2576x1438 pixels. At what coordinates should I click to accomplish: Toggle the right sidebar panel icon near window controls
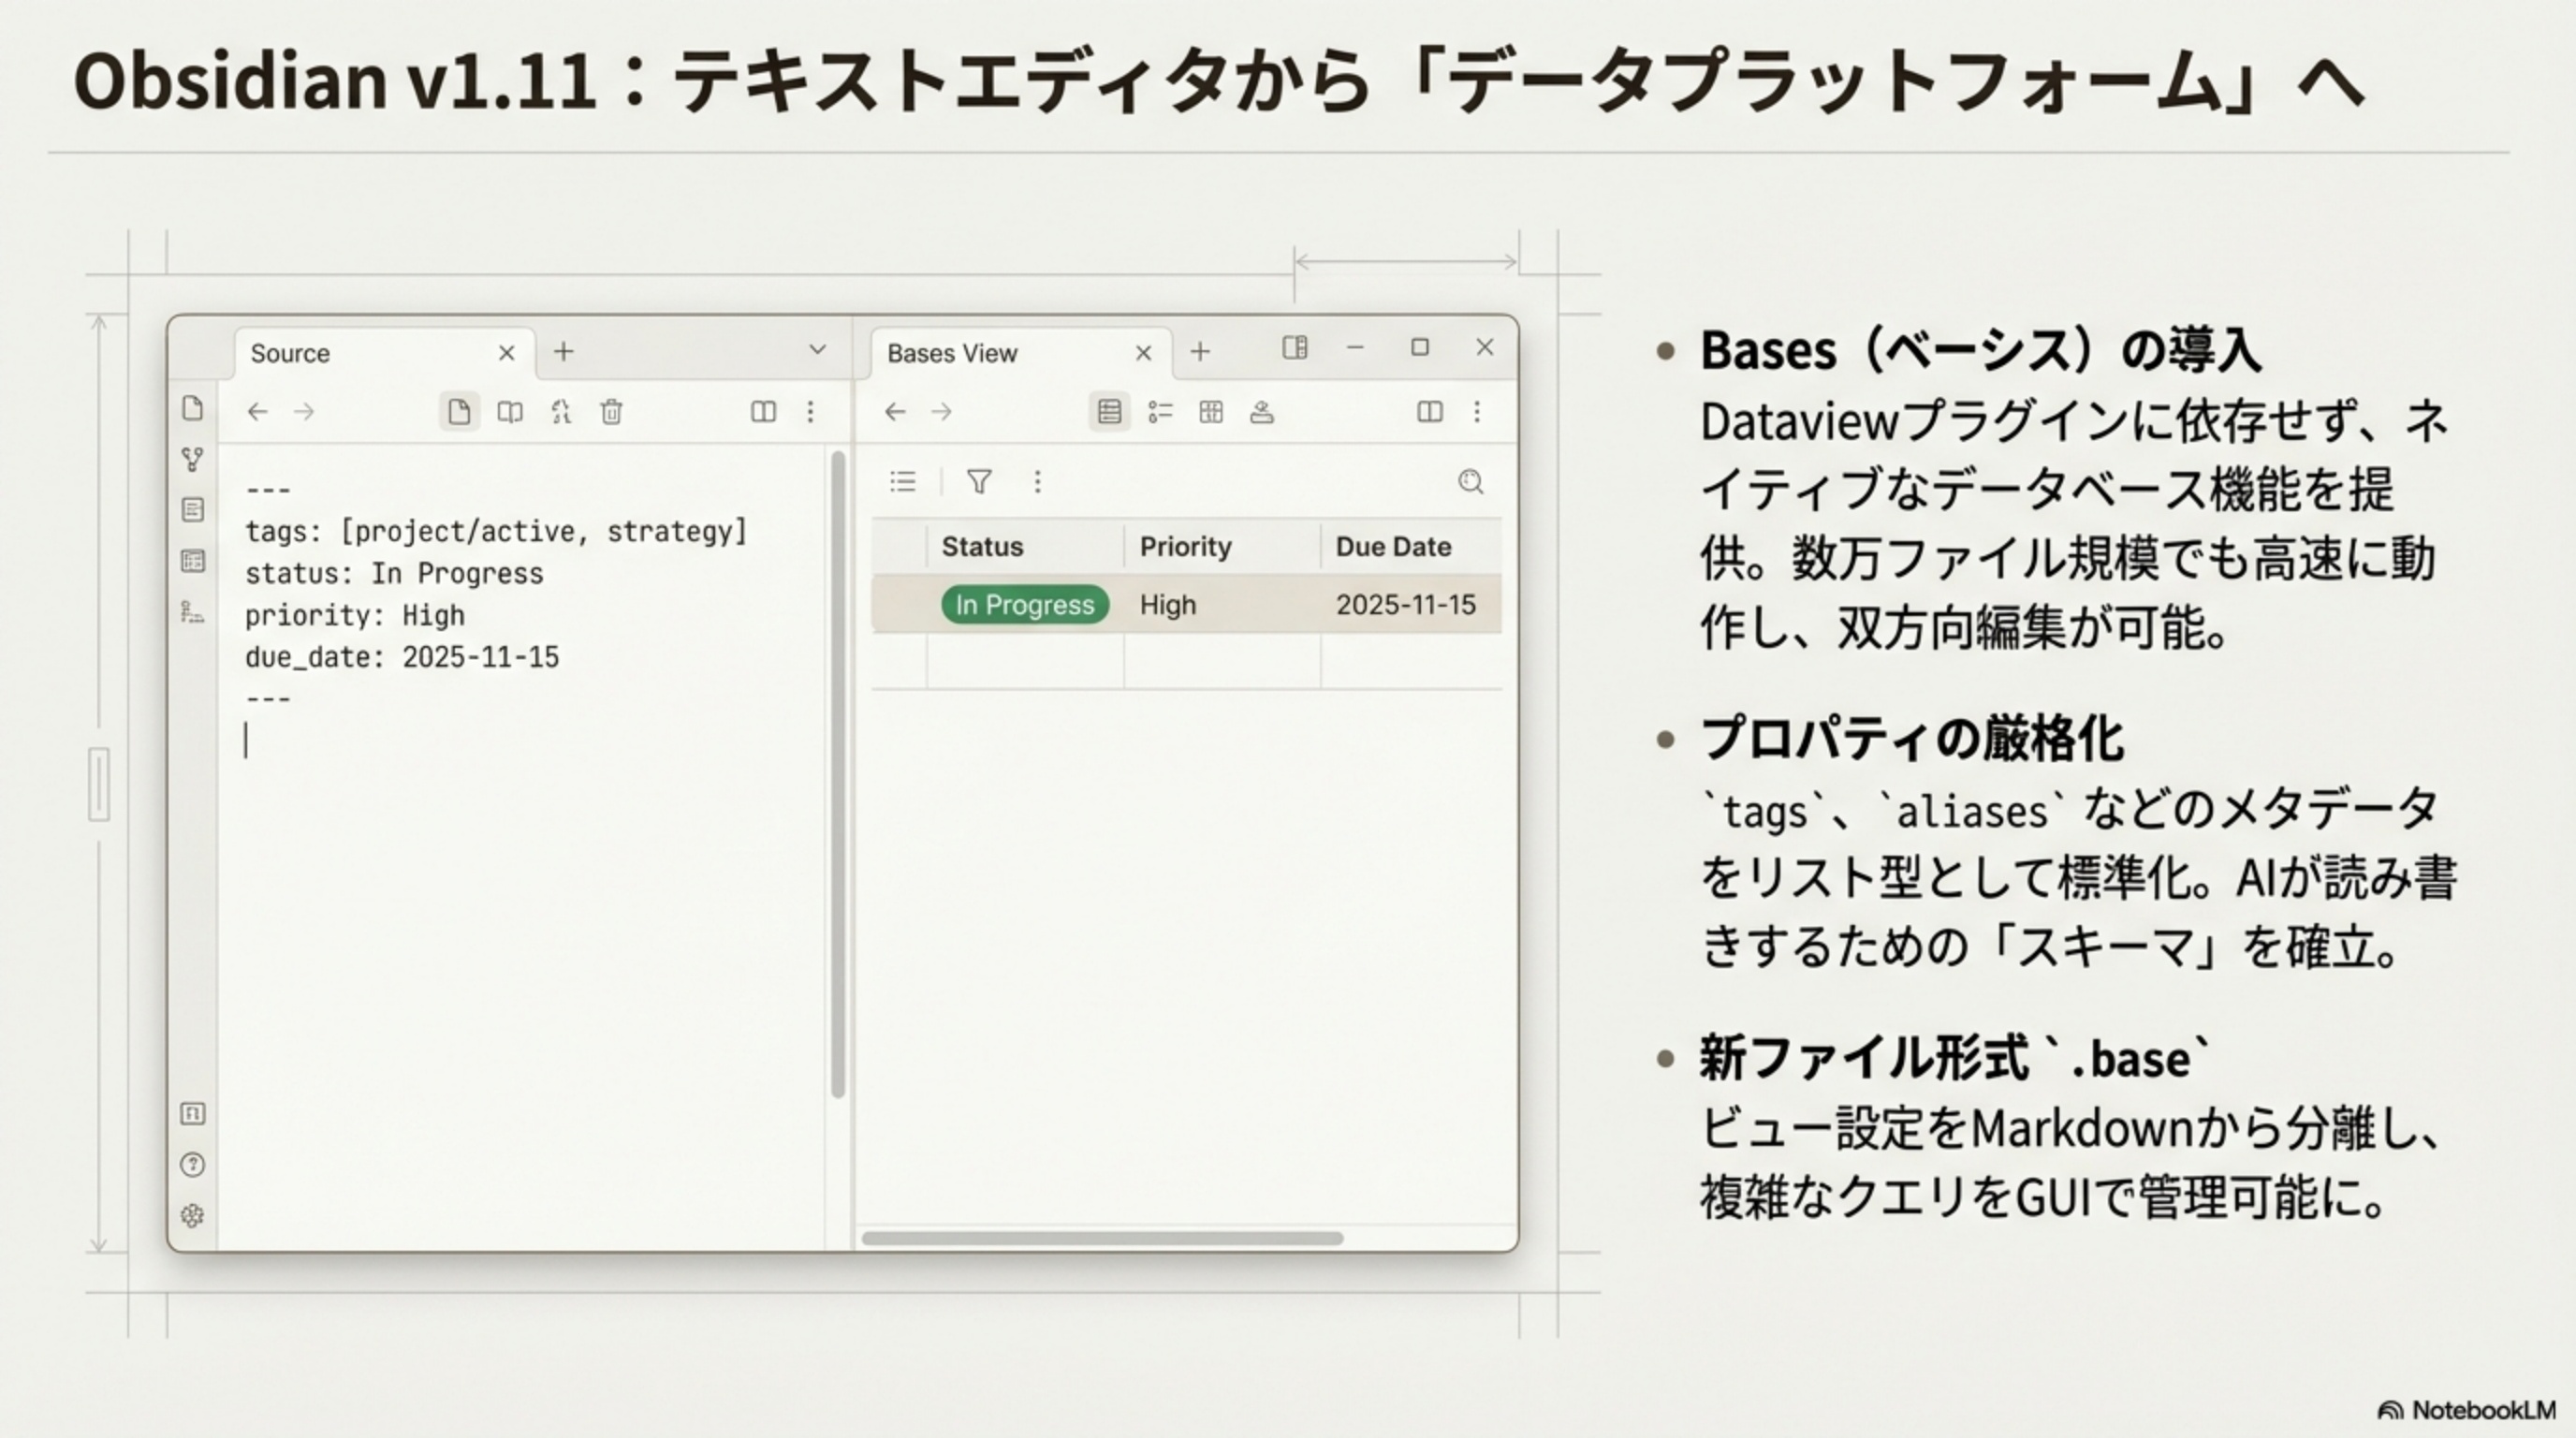coord(1296,348)
